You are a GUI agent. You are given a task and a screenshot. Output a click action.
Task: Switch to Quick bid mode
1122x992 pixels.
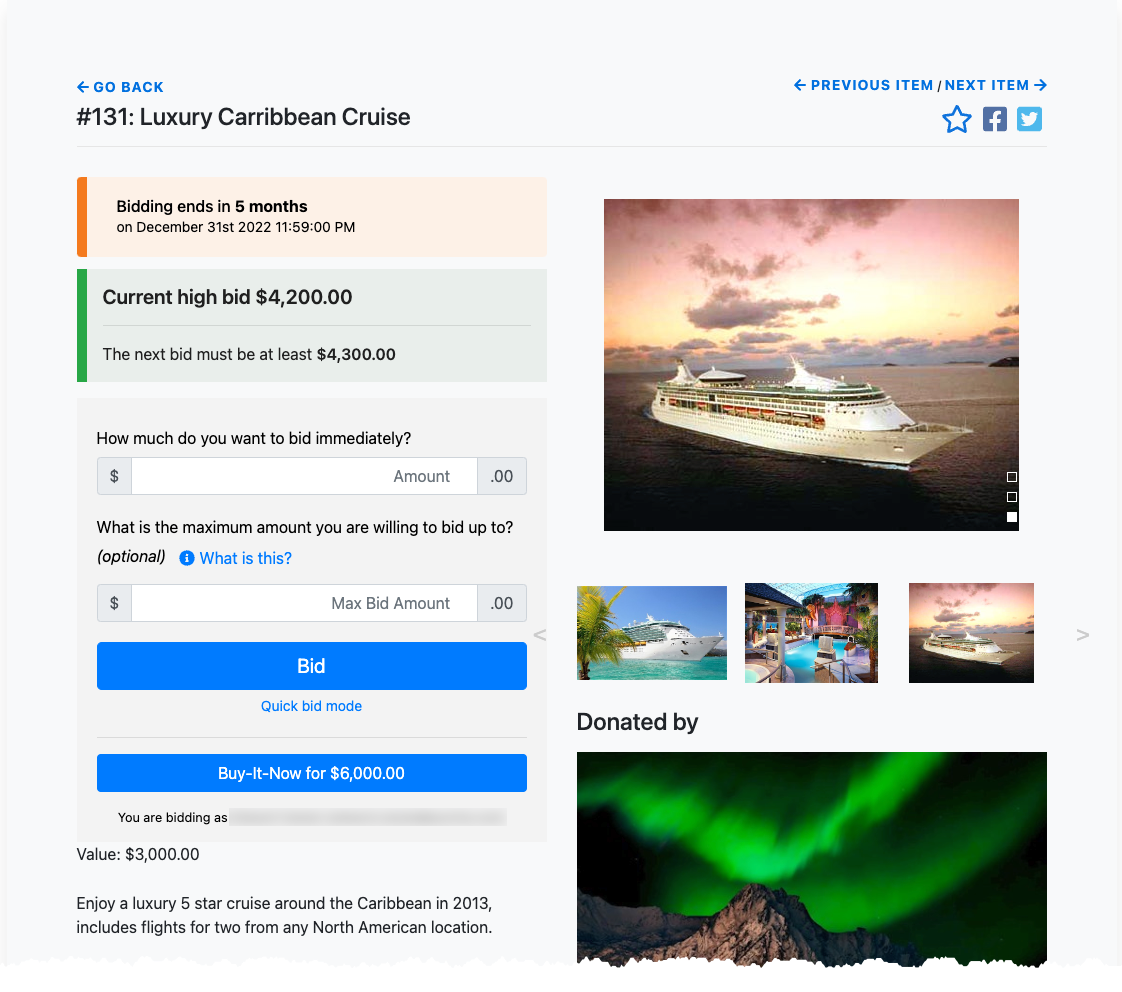point(311,706)
